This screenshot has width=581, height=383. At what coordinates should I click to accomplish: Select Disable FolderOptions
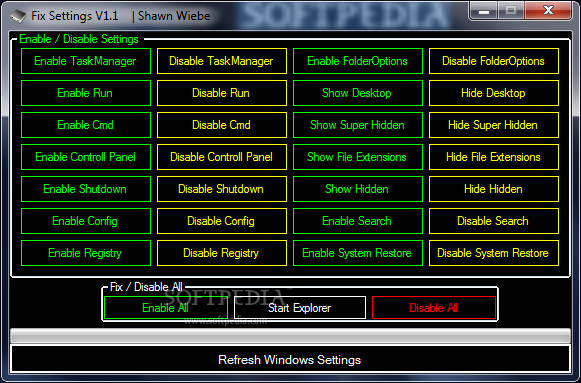coord(494,61)
